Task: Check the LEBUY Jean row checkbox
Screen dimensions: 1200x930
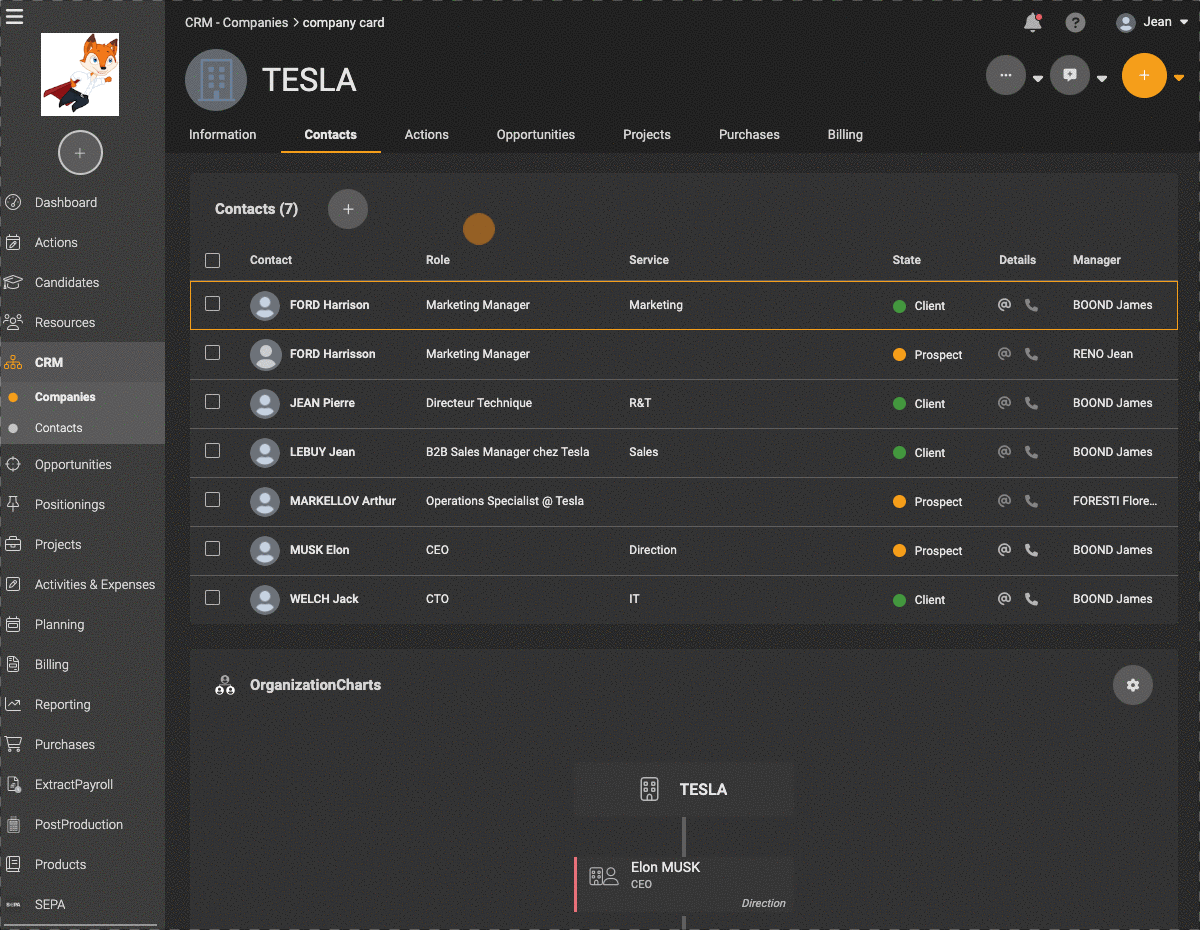Action: [212, 451]
